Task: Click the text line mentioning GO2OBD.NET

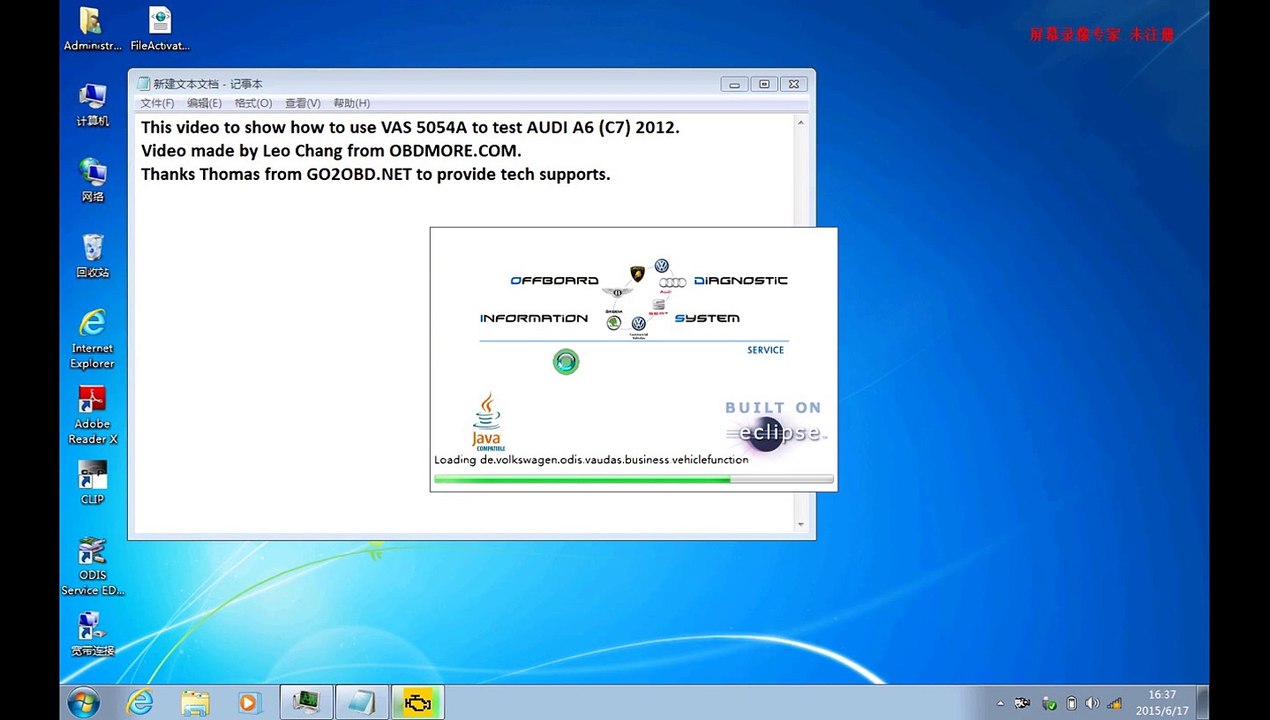Action: [x=375, y=174]
